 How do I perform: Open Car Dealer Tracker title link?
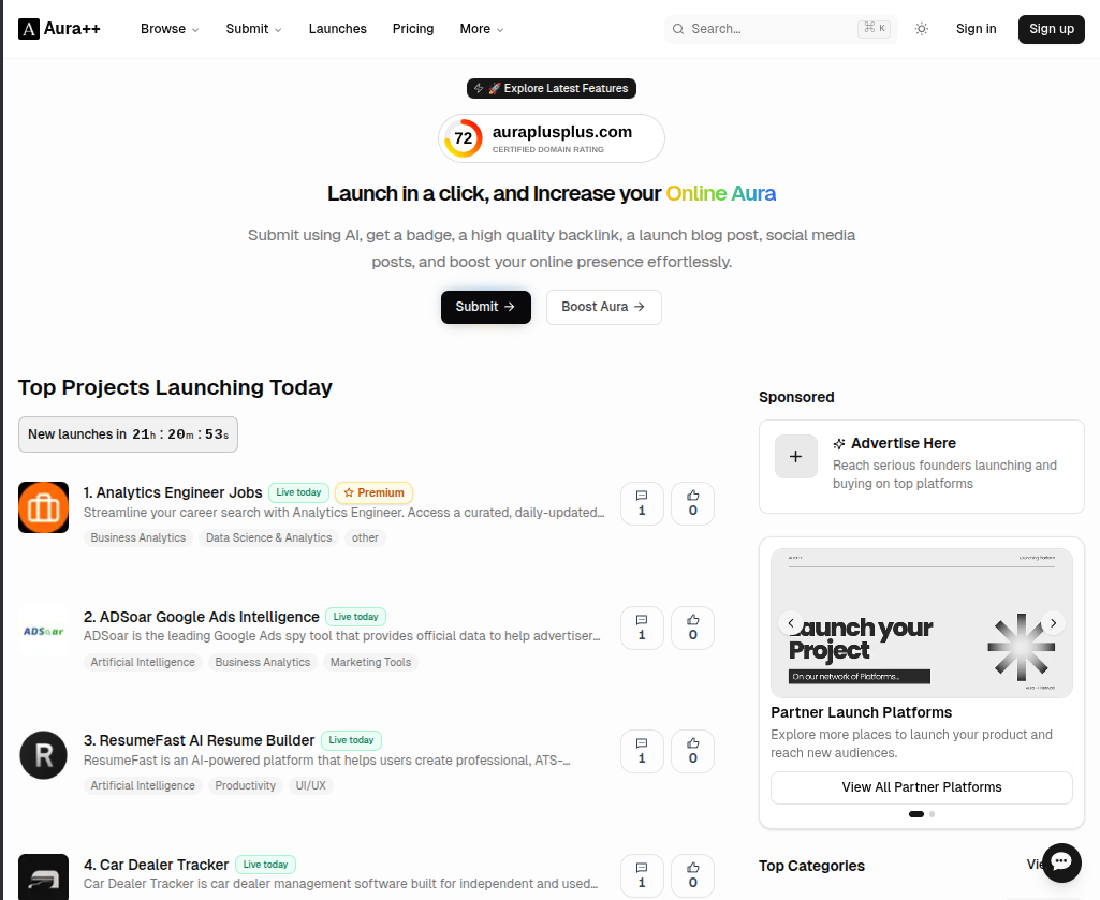pyautogui.click(x=156, y=864)
